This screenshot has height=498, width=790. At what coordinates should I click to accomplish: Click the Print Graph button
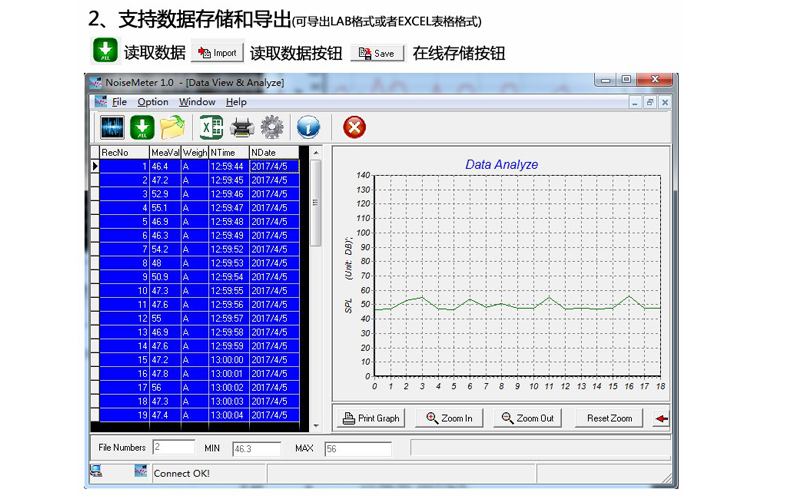tap(371, 418)
